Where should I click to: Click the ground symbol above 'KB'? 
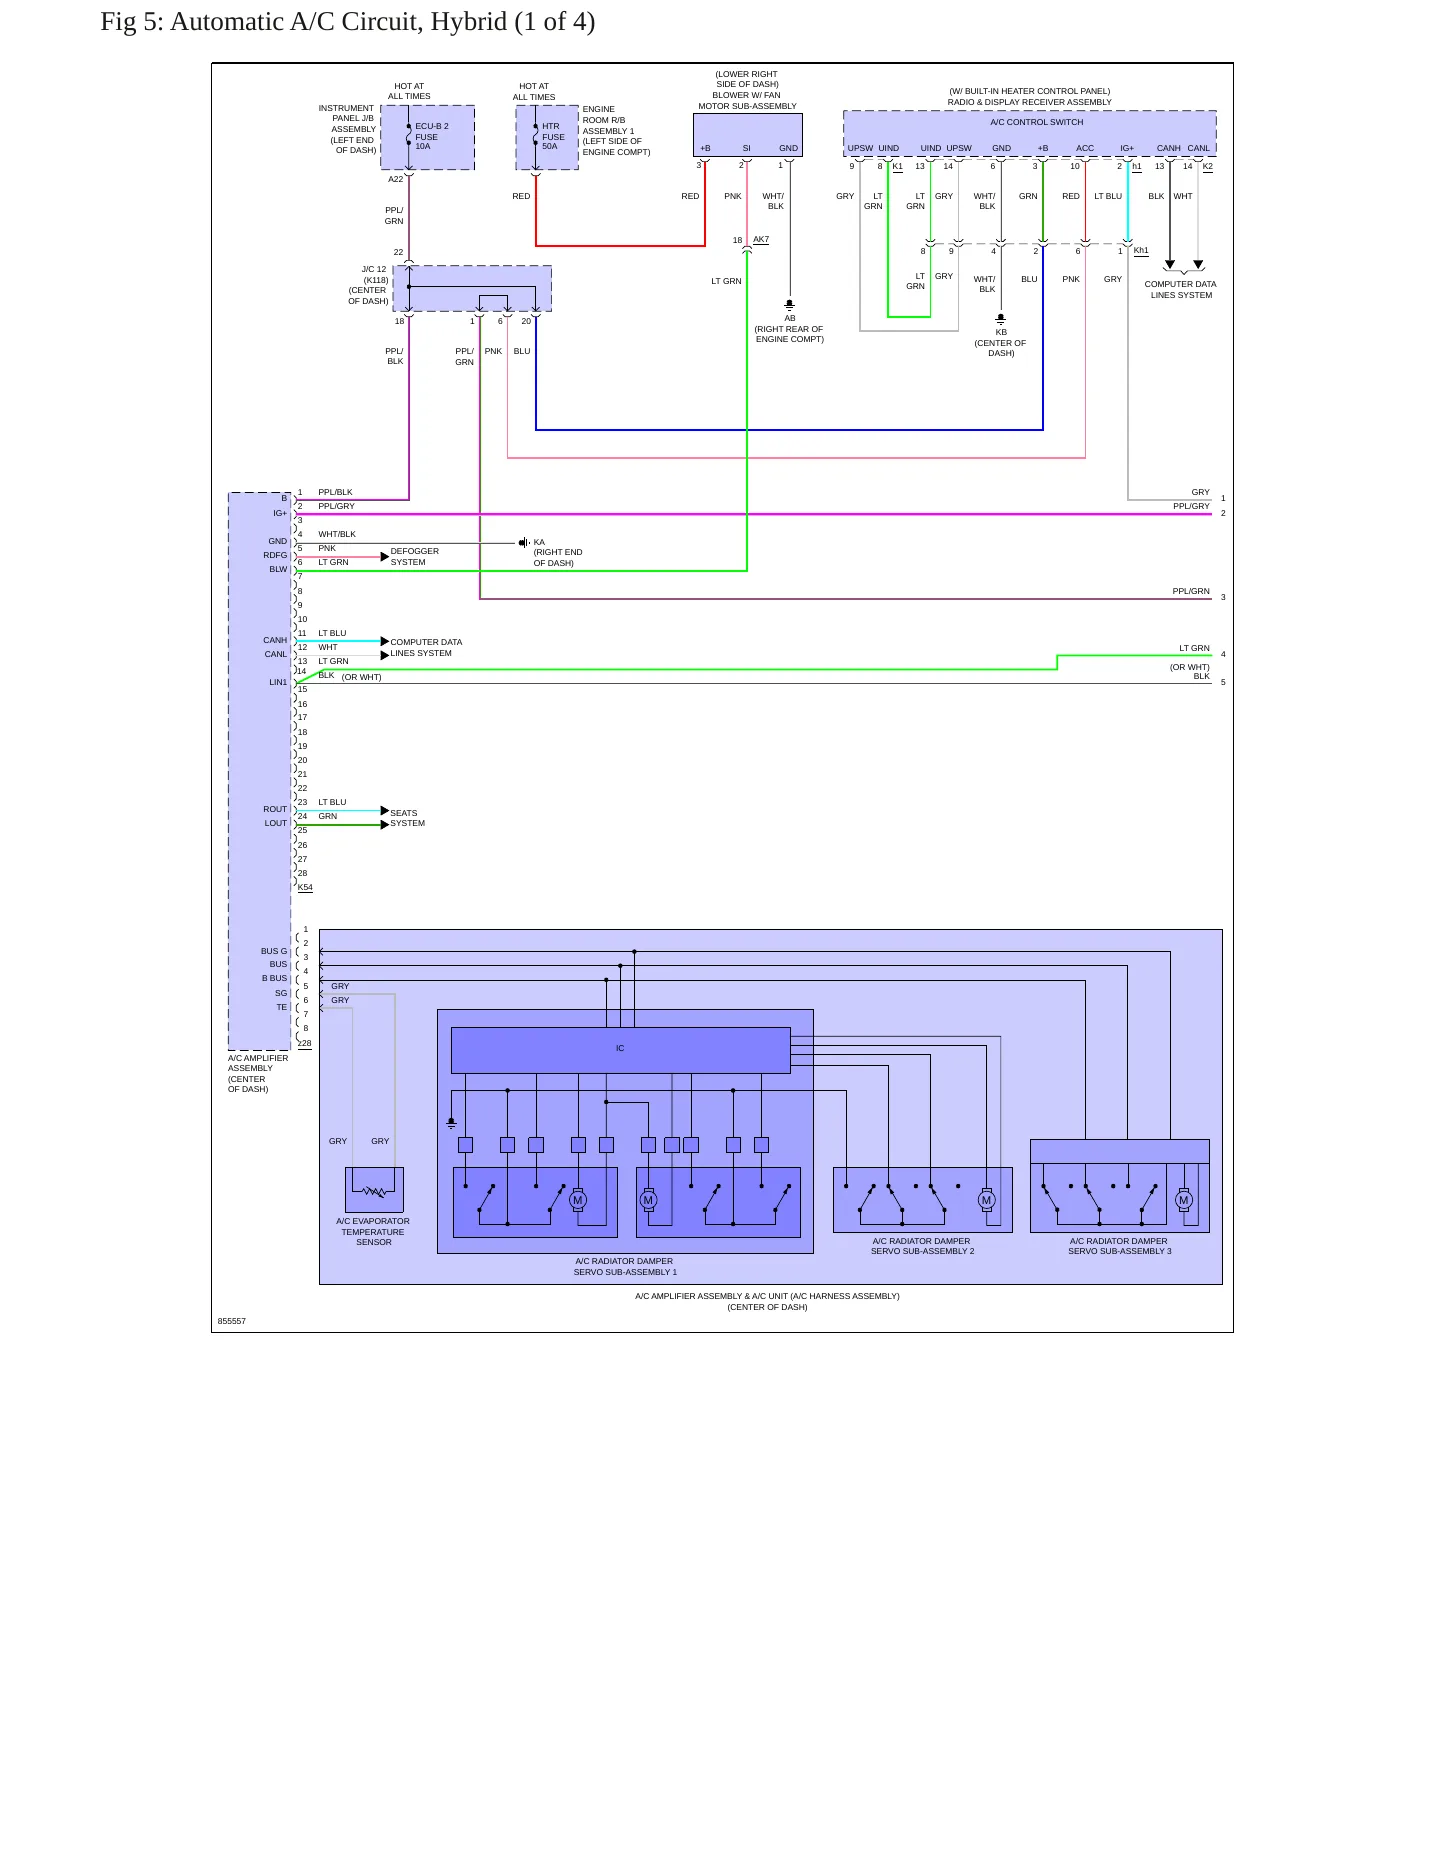point(1001,319)
